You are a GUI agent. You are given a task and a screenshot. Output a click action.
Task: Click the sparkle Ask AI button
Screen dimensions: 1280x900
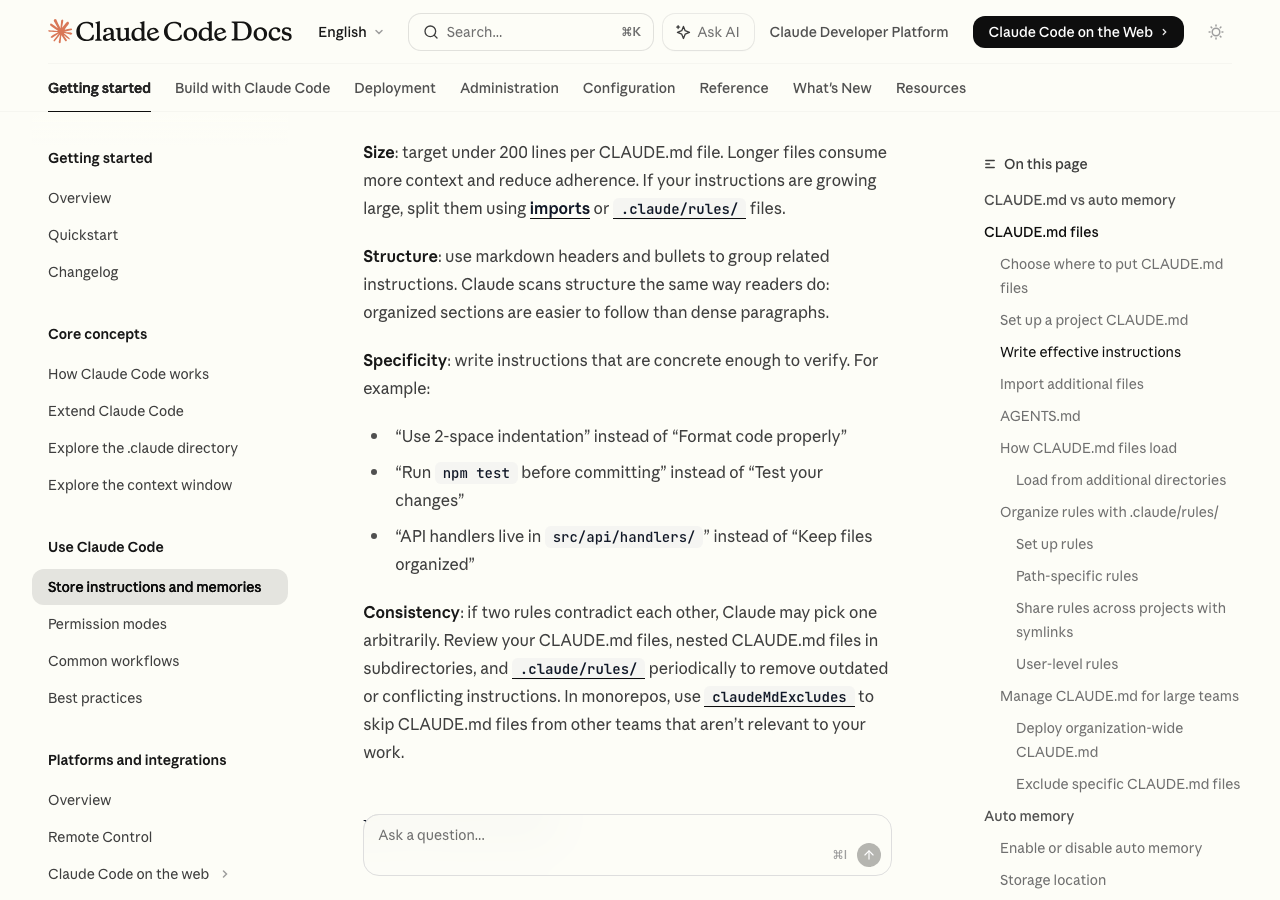tap(708, 32)
